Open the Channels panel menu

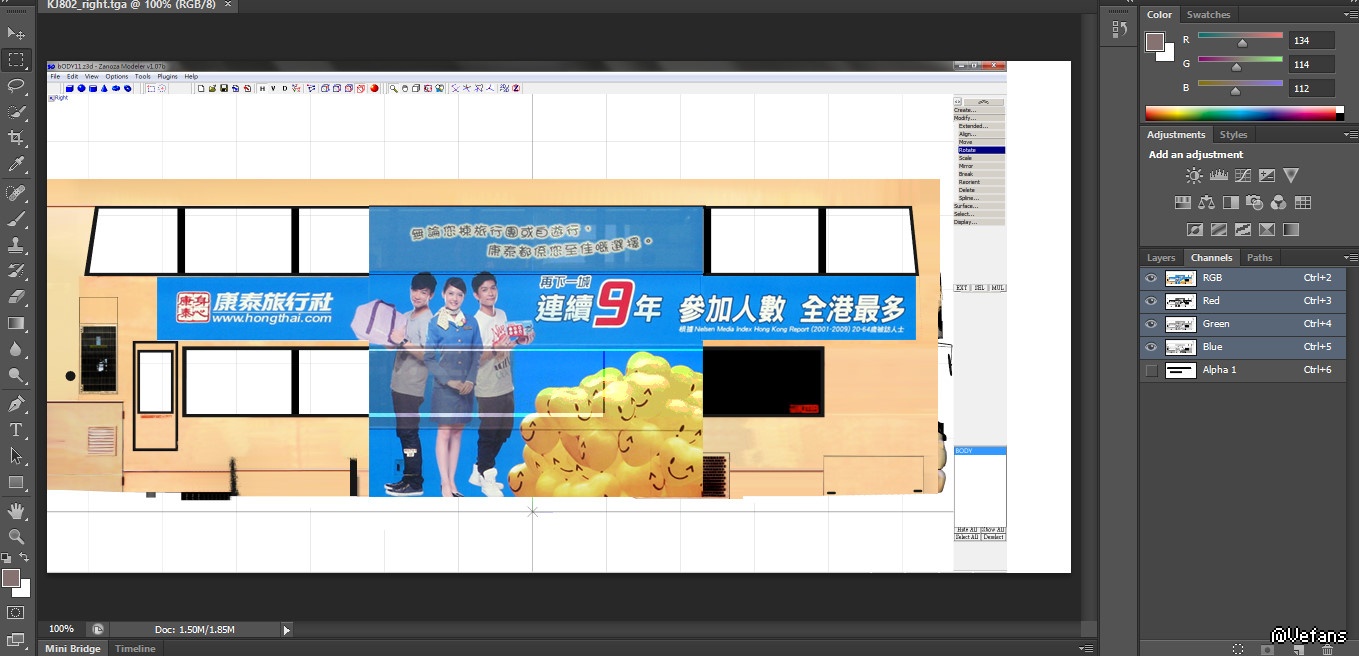click(1350, 258)
